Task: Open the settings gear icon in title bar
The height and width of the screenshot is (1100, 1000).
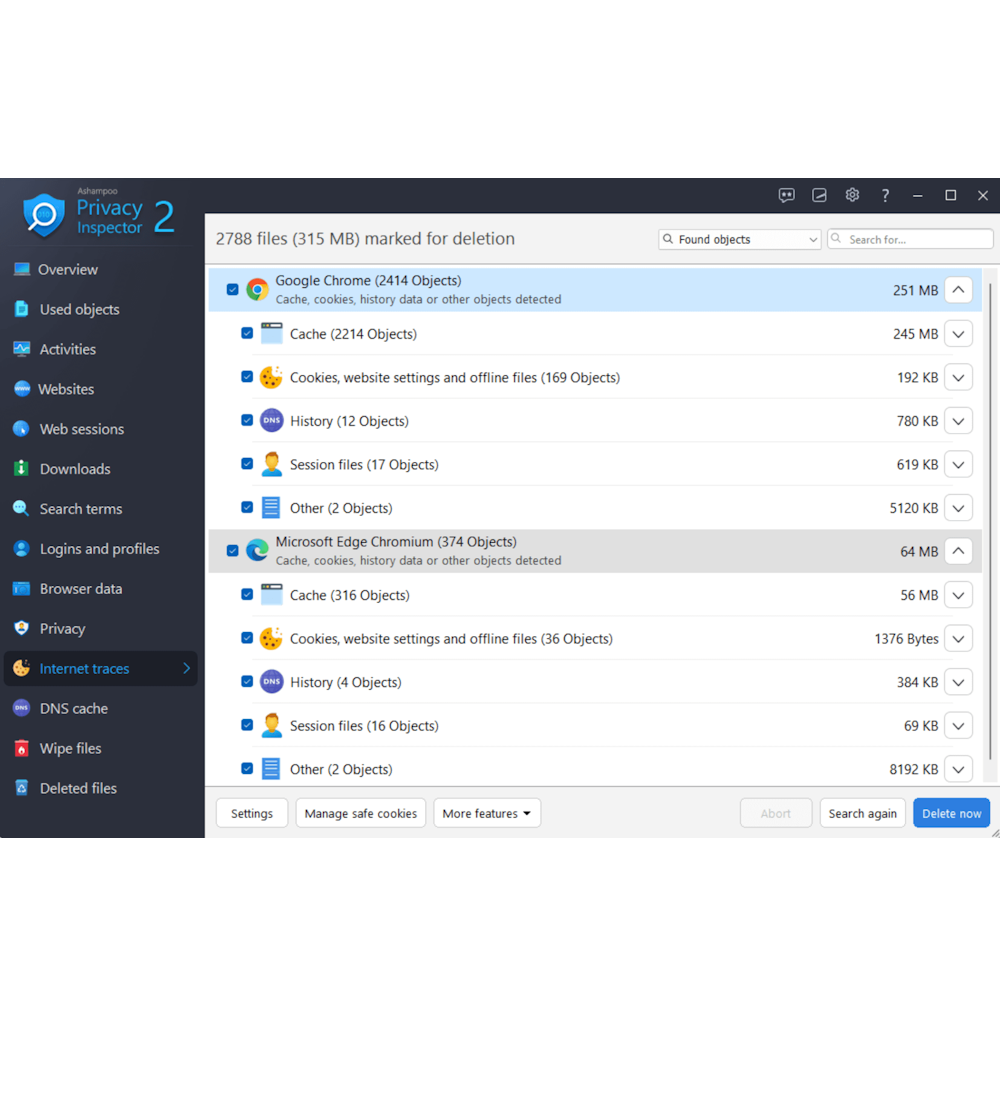Action: click(x=852, y=195)
